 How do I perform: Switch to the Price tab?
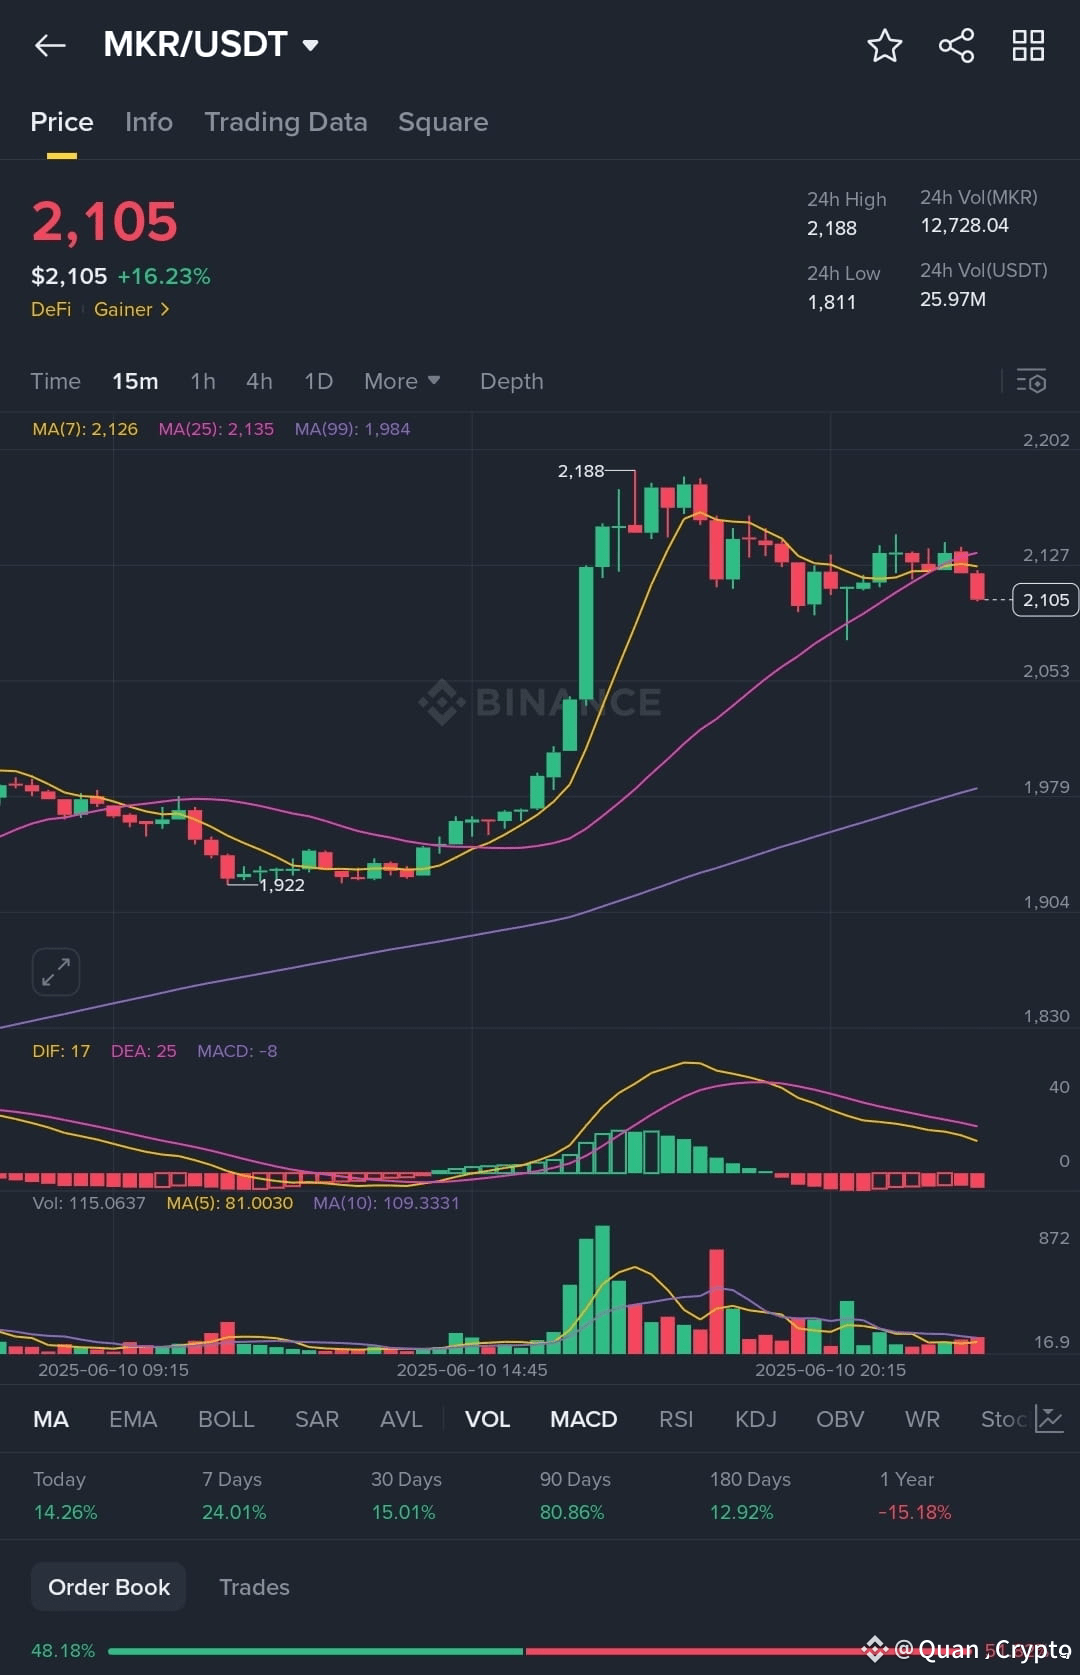pyautogui.click(x=62, y=122)
